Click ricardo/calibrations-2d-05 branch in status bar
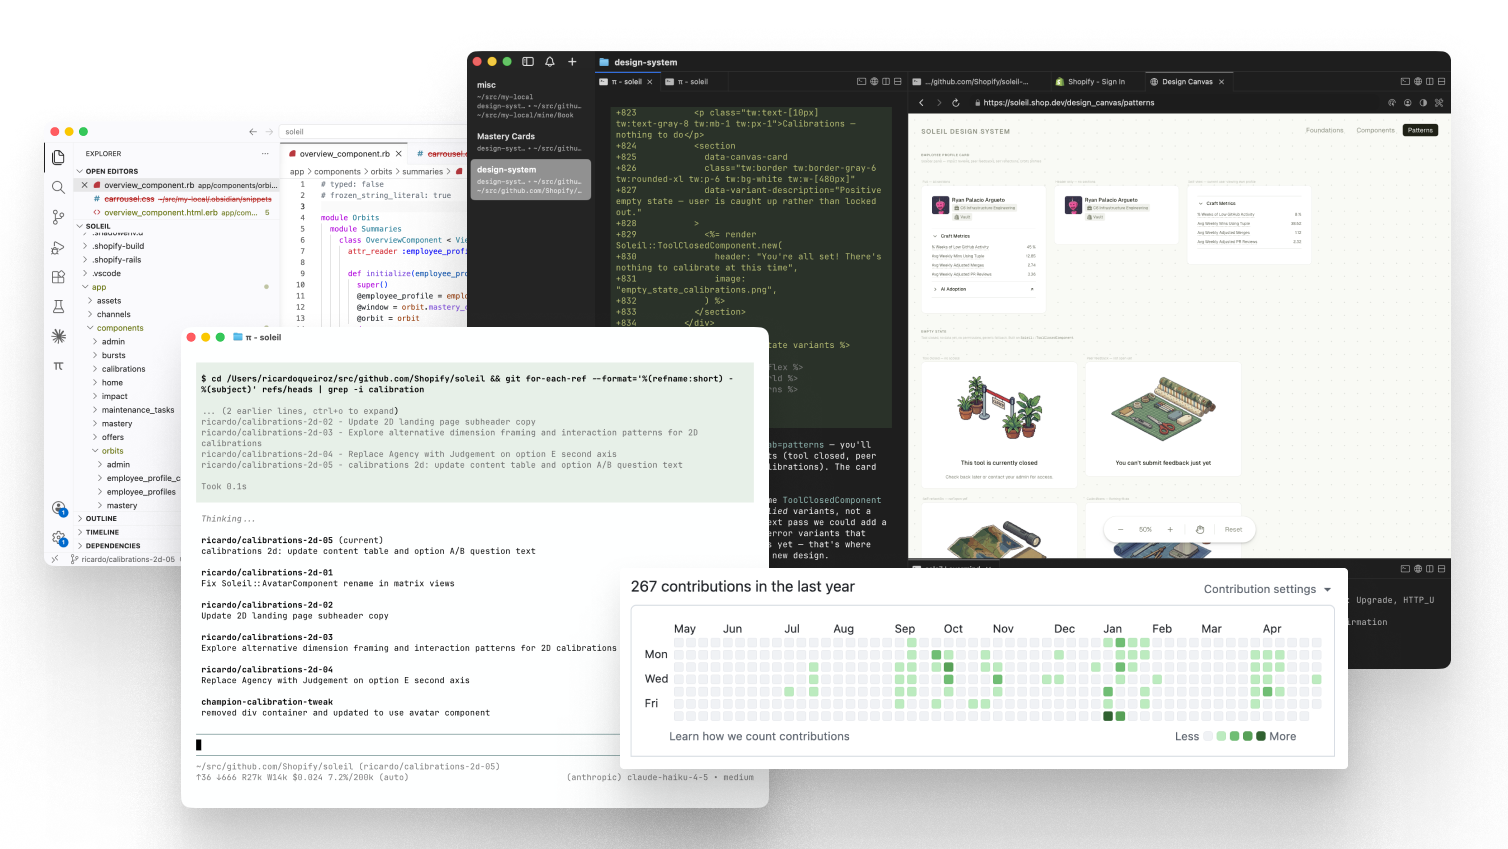 pos(123,559)
